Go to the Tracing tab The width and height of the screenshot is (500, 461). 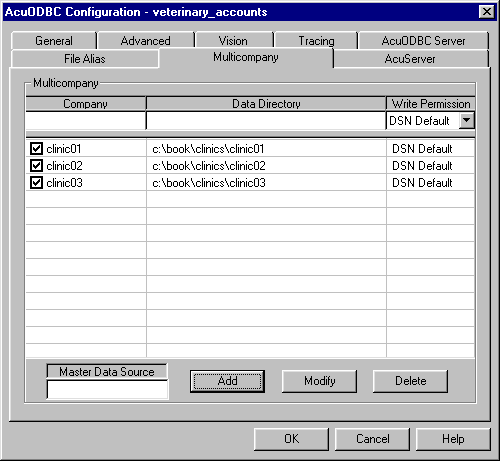click(316, 41)
